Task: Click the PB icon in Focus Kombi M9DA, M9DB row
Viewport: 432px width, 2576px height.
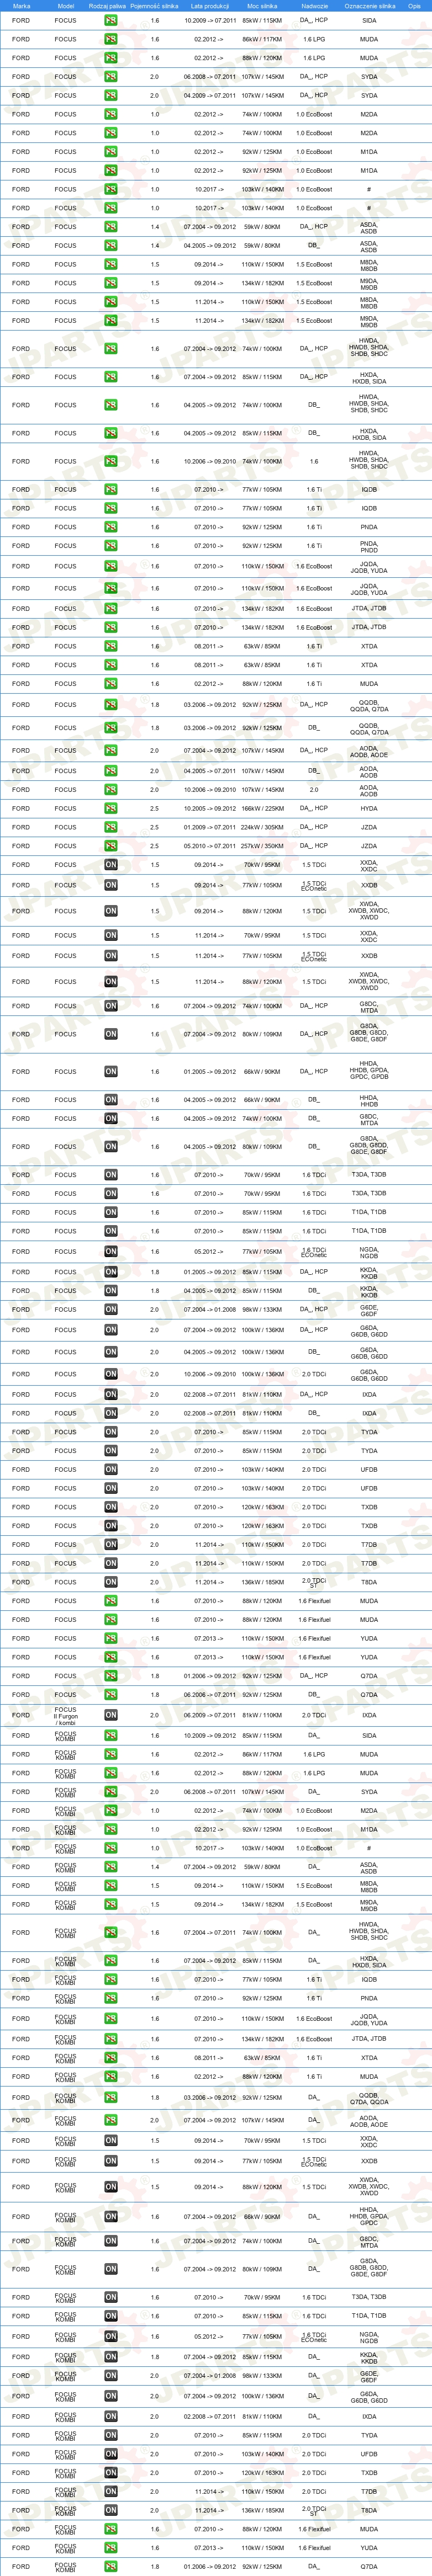Action: (111, 1905)
